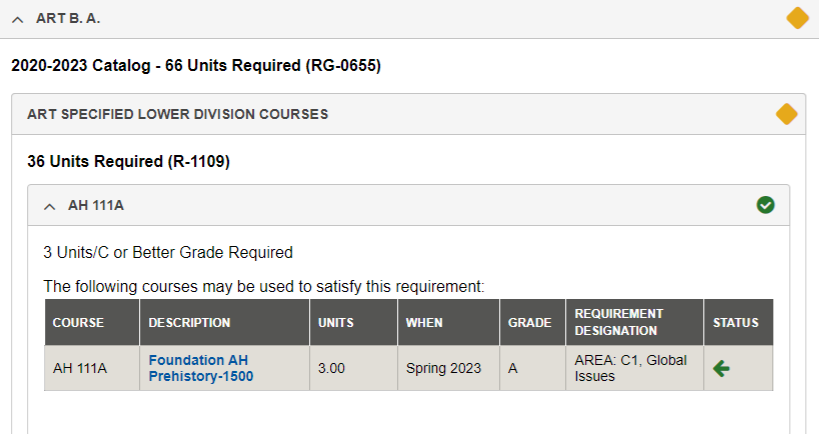Click the AH 111A green checkmark icon
819x434 pixels.
tap(766, 205)
